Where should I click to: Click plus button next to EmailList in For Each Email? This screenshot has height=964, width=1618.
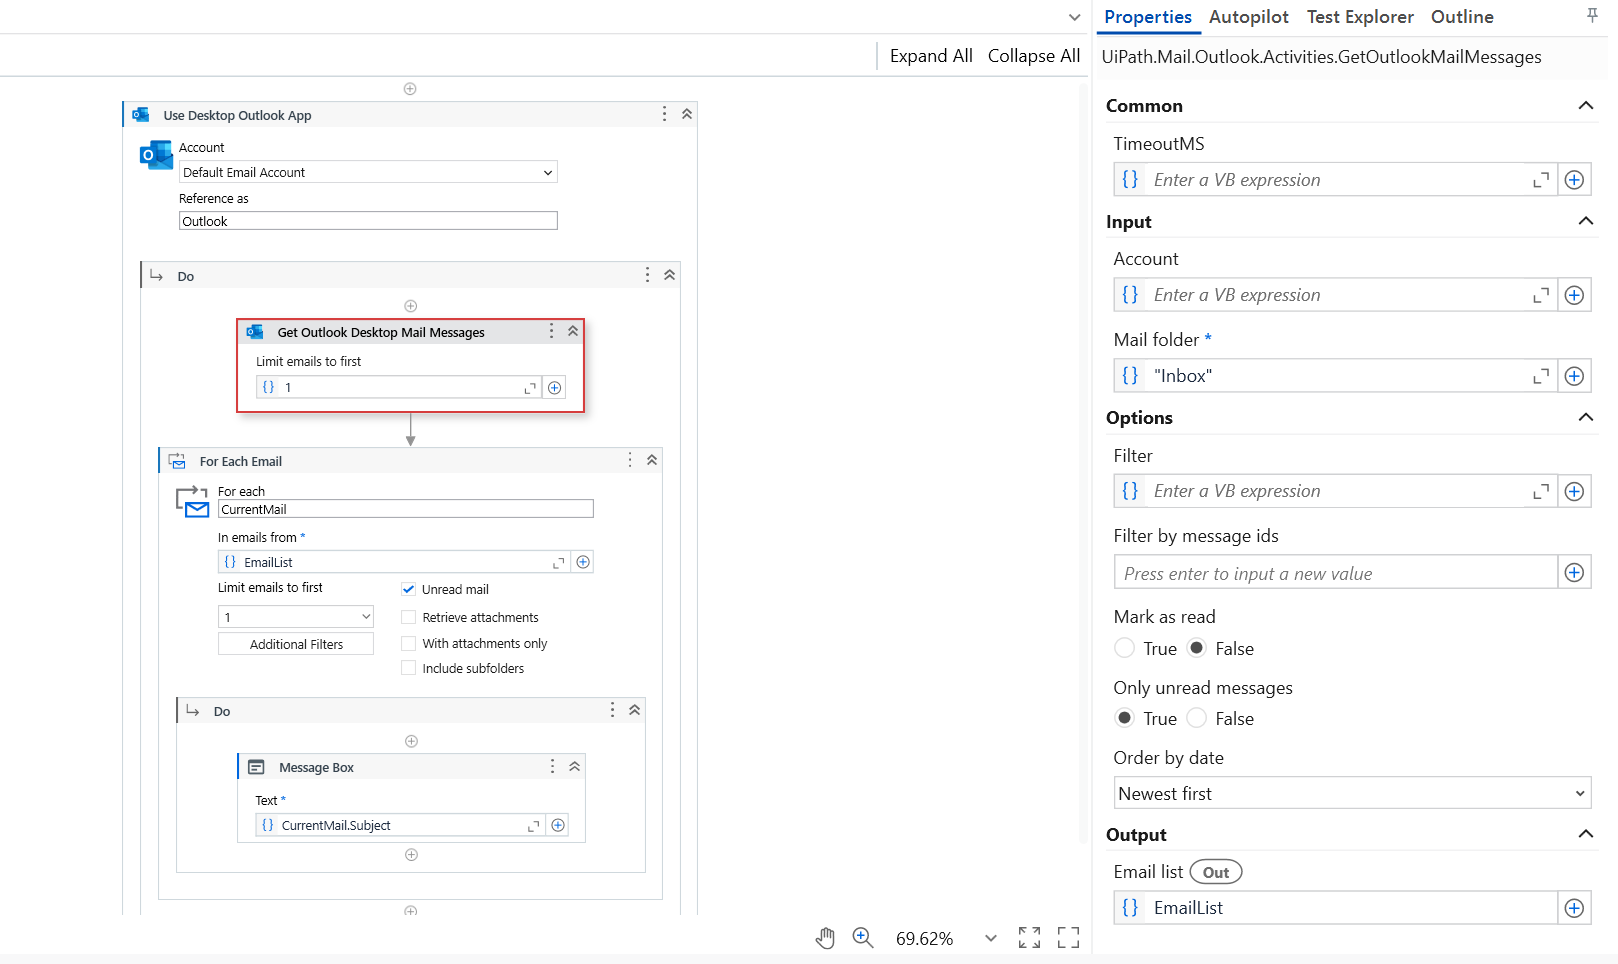pyautogui.click(x=583, y=562)
